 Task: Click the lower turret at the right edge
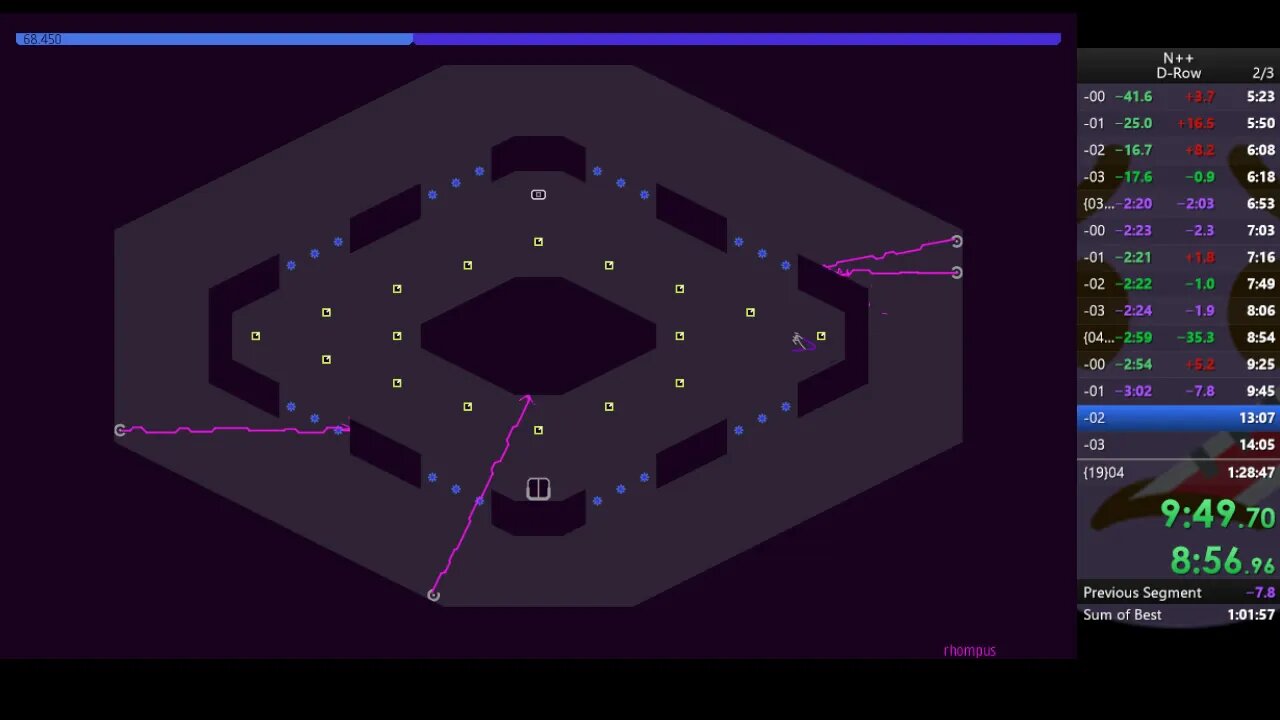coord(957,272)
